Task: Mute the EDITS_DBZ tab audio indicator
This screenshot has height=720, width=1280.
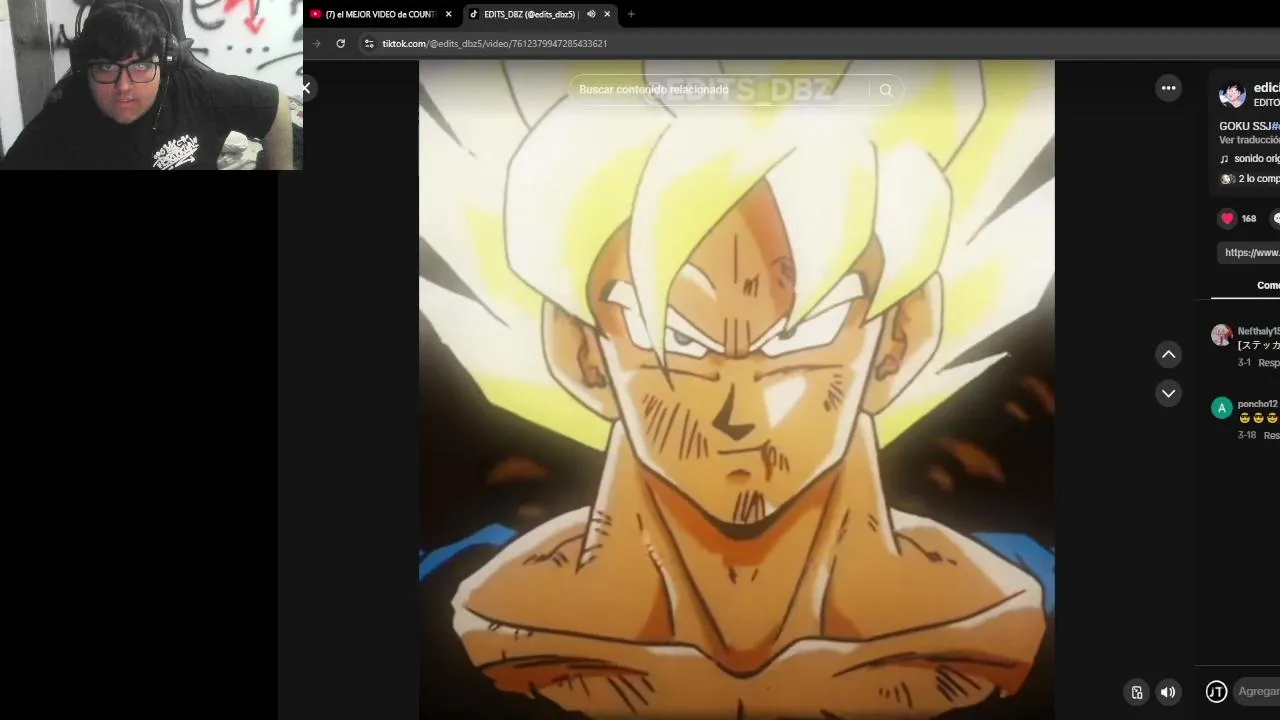Action: (591, 14)
